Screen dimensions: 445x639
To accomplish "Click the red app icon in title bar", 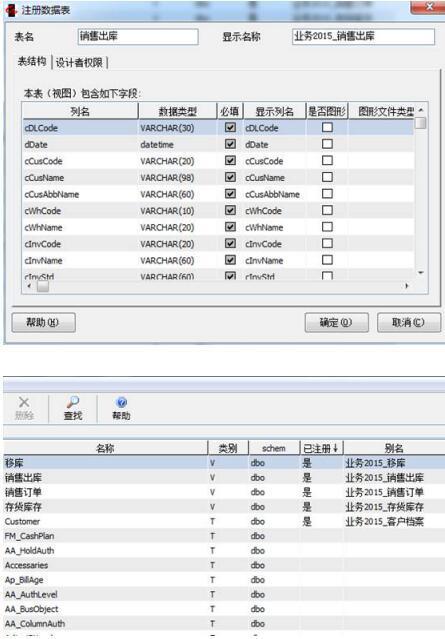I will click(12, 10).
